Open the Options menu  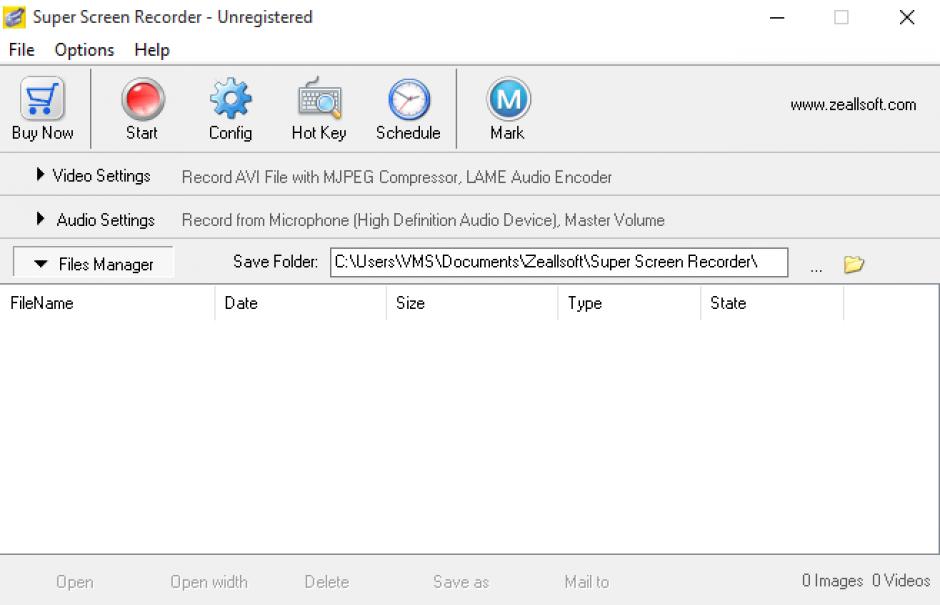point(84,50)
